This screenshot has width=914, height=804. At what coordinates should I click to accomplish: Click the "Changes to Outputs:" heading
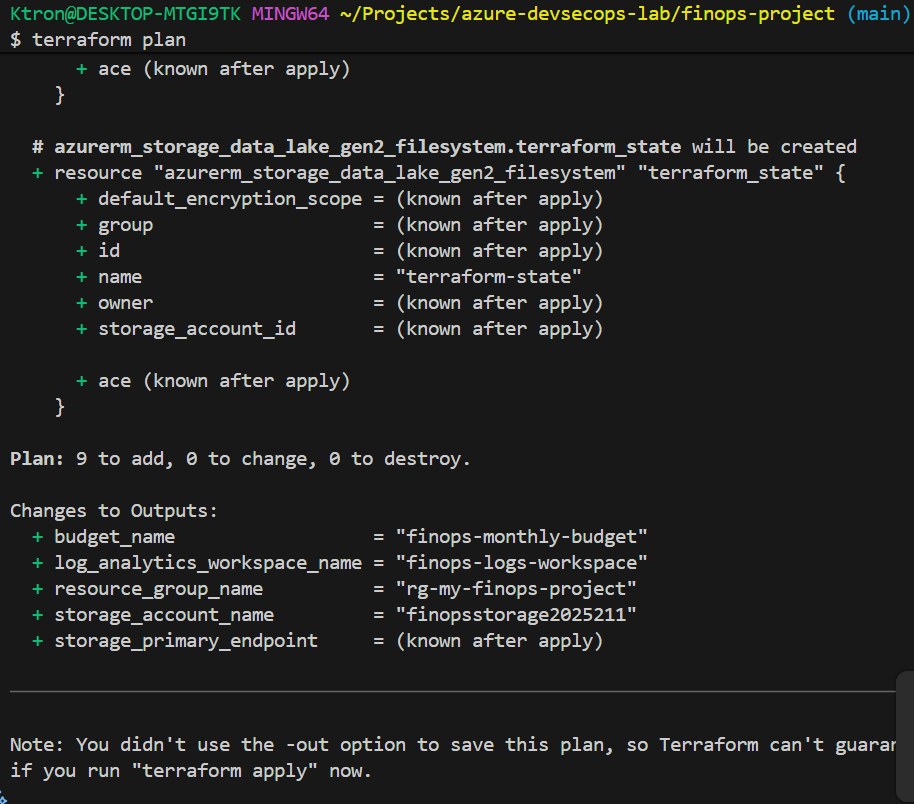point(114,511)
